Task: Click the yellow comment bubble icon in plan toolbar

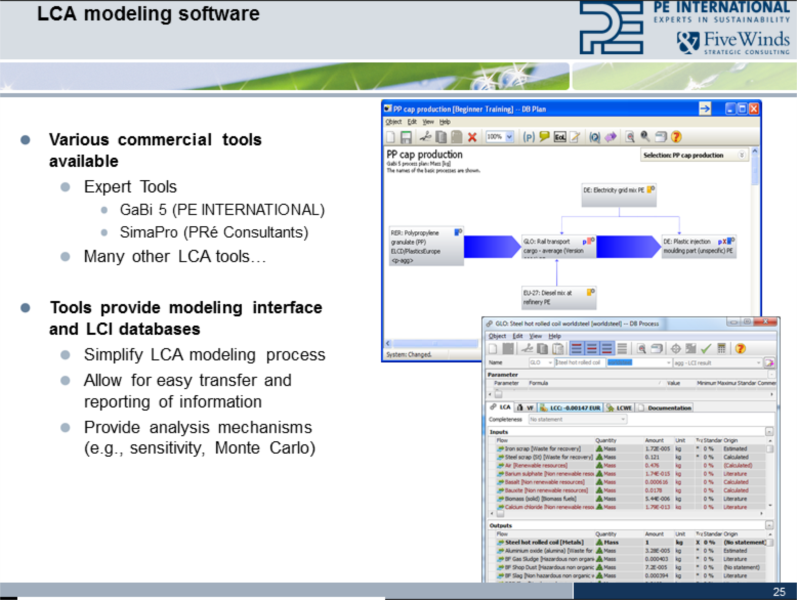Action: 544,136
